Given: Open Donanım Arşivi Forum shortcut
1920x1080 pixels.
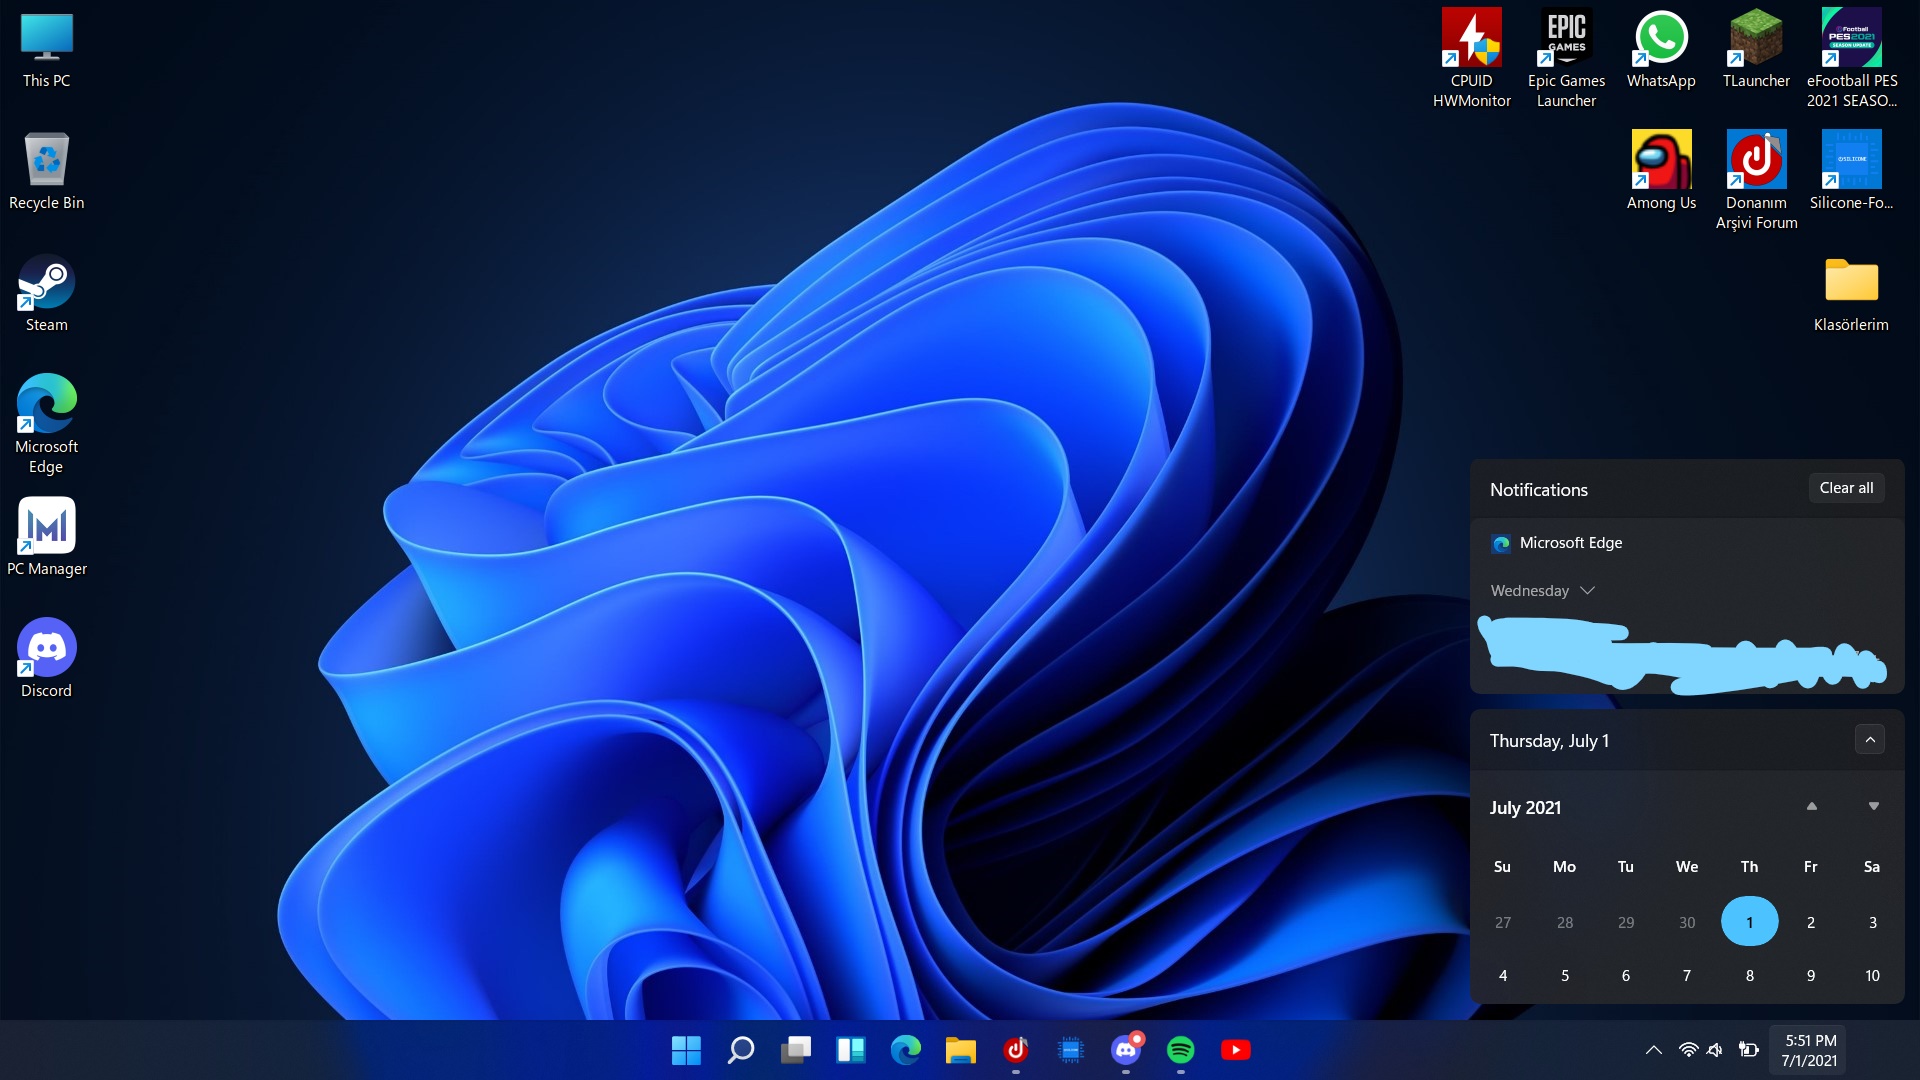Looking at the screenshot, I should 1757,180.
